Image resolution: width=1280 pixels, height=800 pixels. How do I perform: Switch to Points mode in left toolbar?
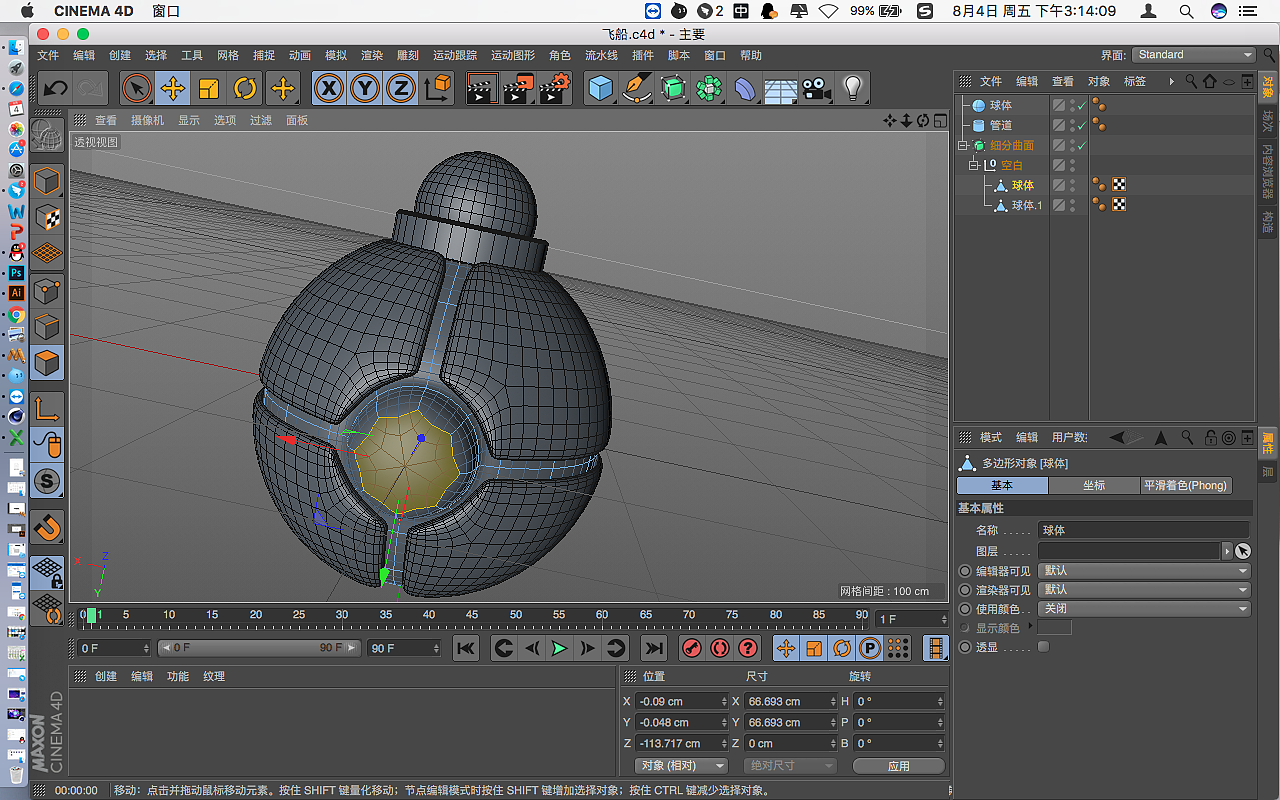pos(47,291)
